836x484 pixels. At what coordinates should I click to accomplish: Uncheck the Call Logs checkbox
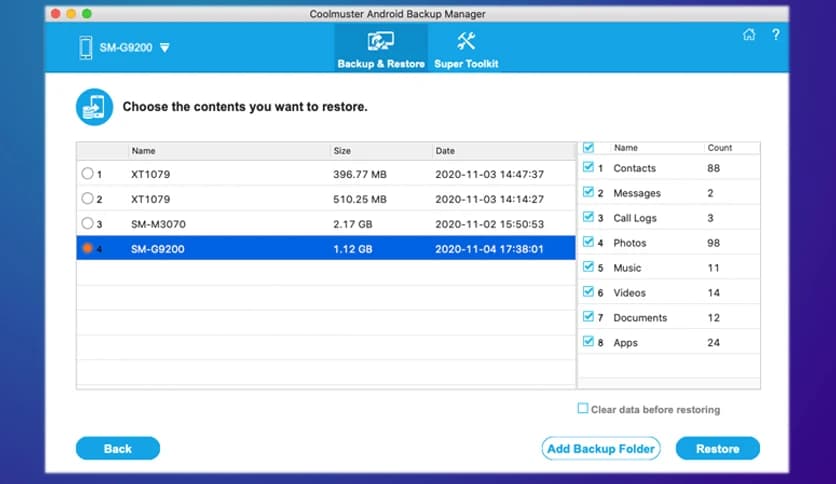click(588, 216)
